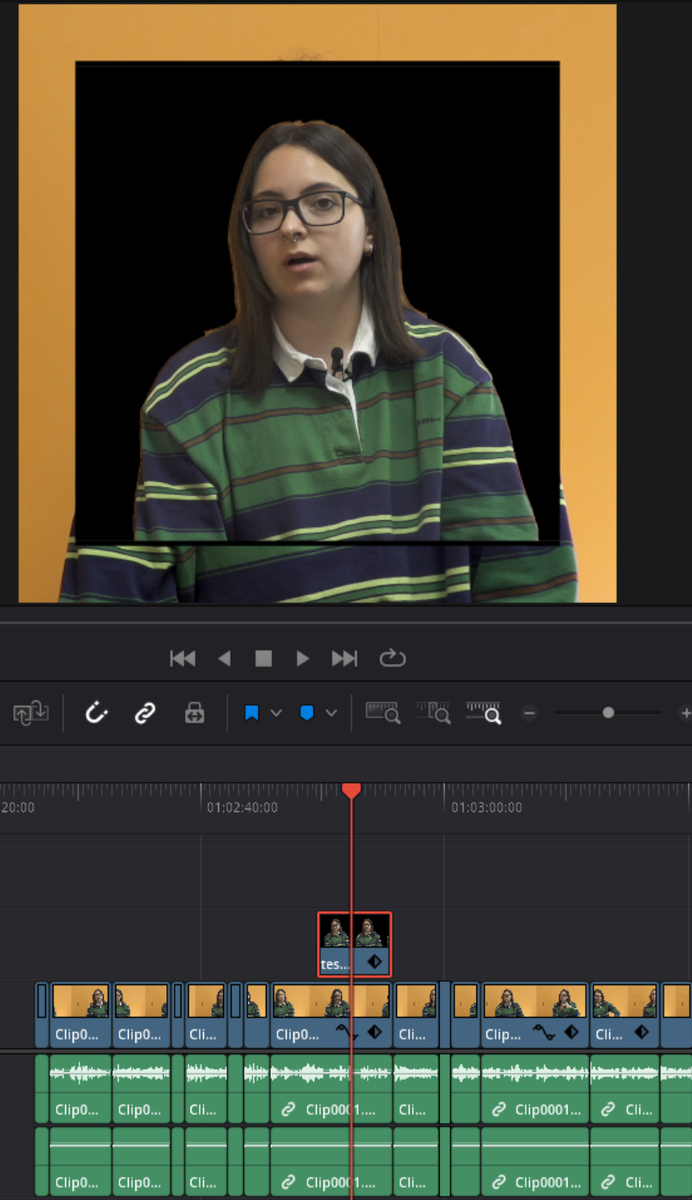The height and width of the screenshot is (1200, 692).
Task: Add a blue marker at playhead
Action: tap(307, 713)
